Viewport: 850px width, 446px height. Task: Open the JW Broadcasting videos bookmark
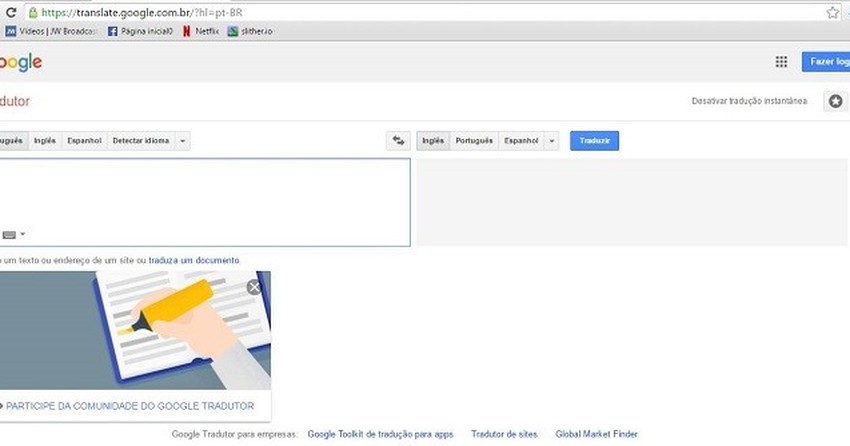pos(50,31)
